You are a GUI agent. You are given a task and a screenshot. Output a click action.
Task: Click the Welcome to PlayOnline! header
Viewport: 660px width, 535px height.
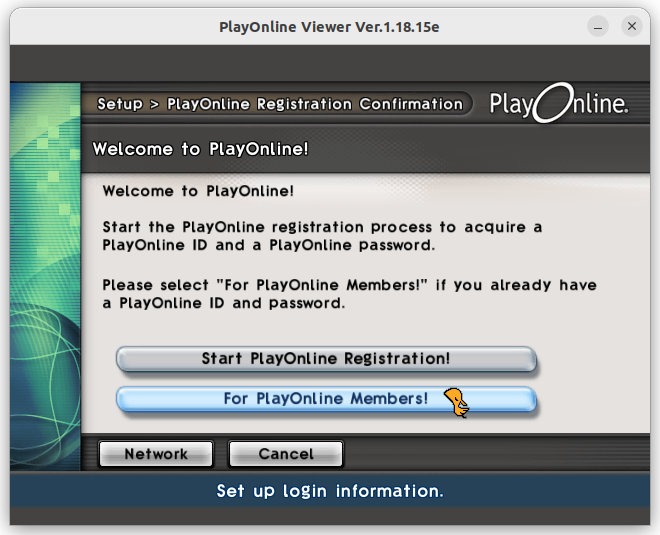[x=200, y=149]
